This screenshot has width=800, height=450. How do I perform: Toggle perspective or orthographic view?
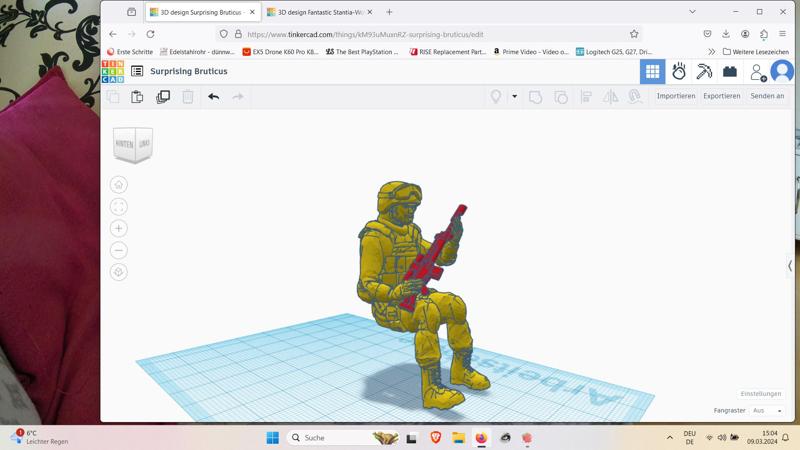coord(119,272)
